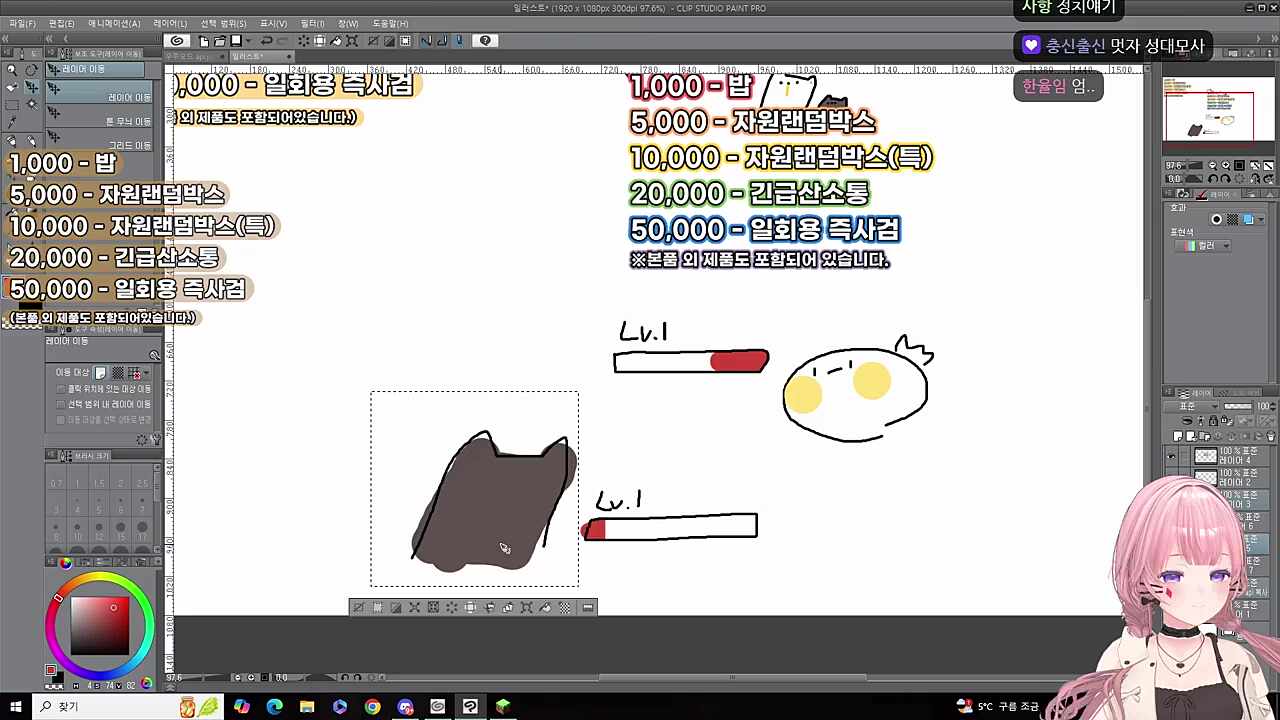Toggle the snap to ruler toolbar button

(426, 41)
